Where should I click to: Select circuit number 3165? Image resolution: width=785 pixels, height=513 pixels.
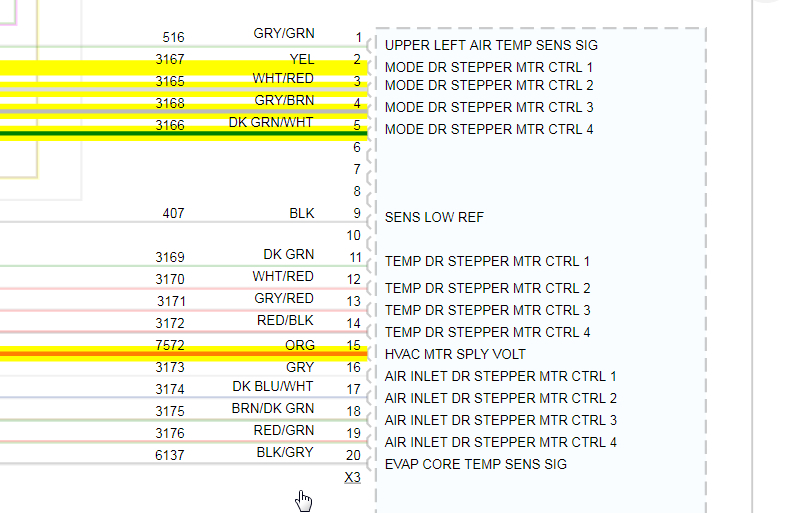(x=170, y=81)
